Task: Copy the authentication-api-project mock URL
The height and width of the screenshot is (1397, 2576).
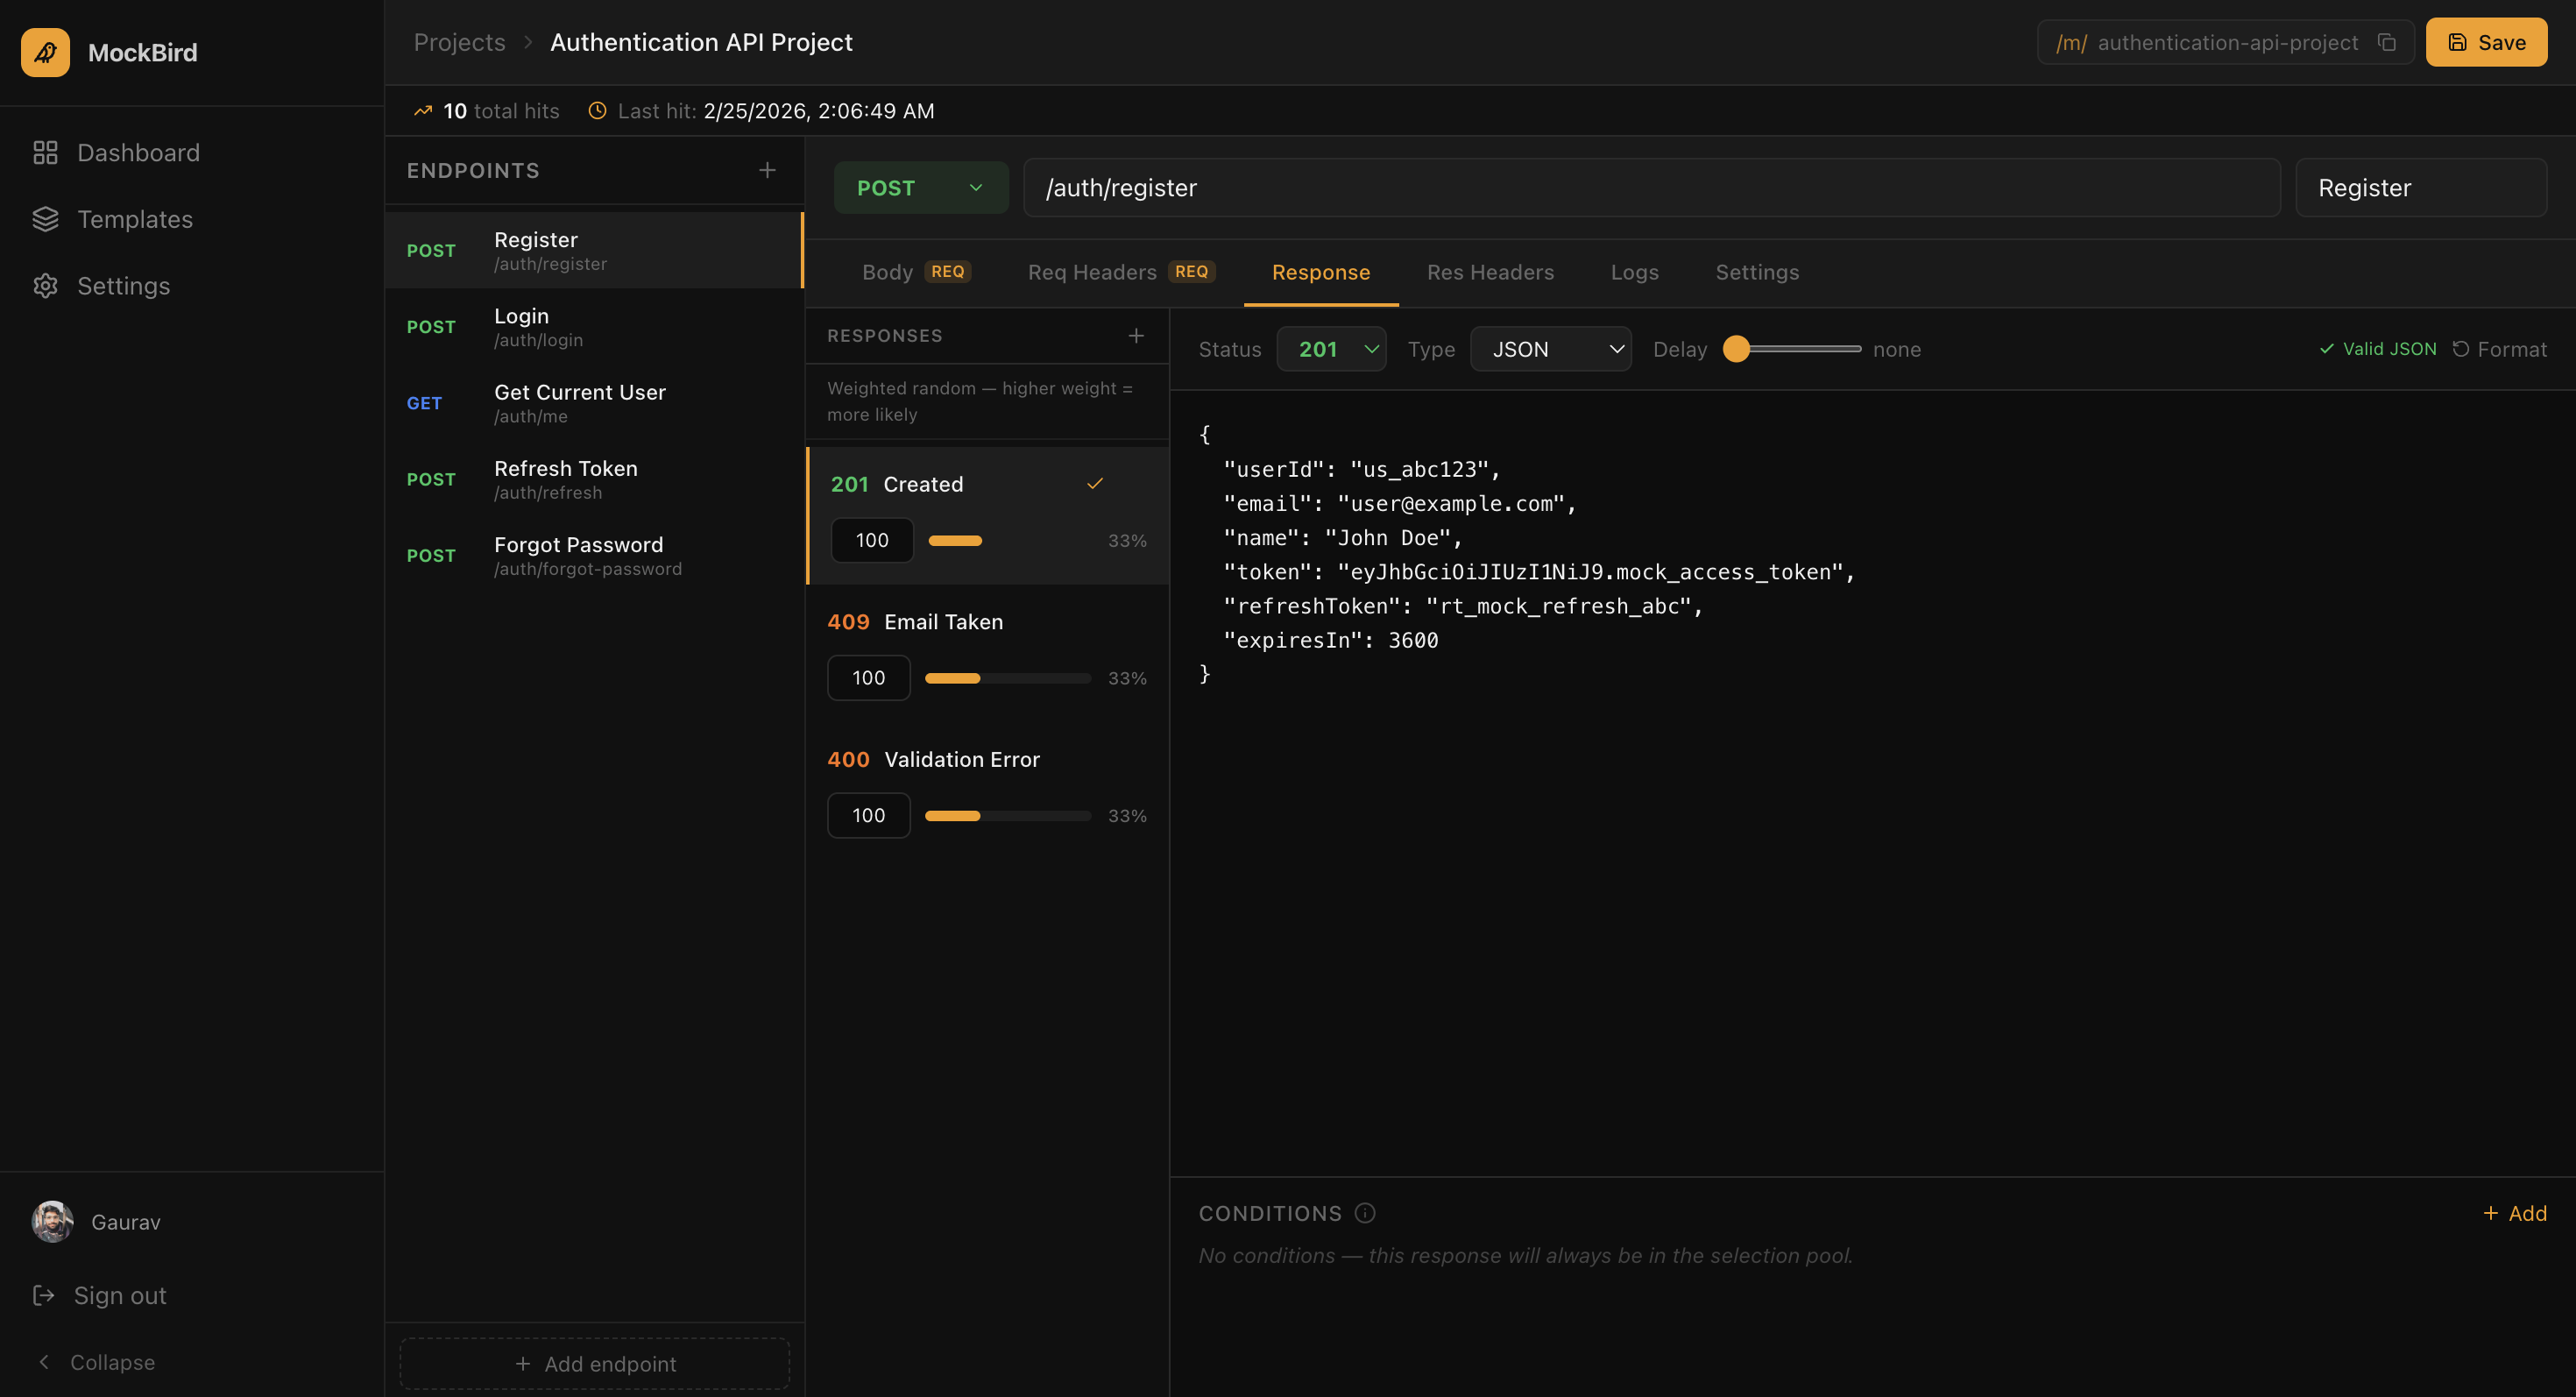Action: point(2387,42)
